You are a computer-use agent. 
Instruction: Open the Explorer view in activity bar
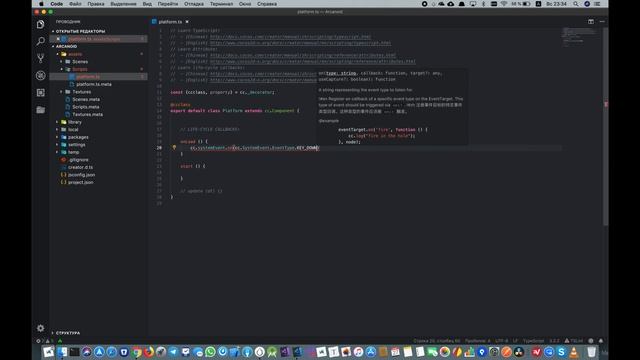(x=40, y=24)
